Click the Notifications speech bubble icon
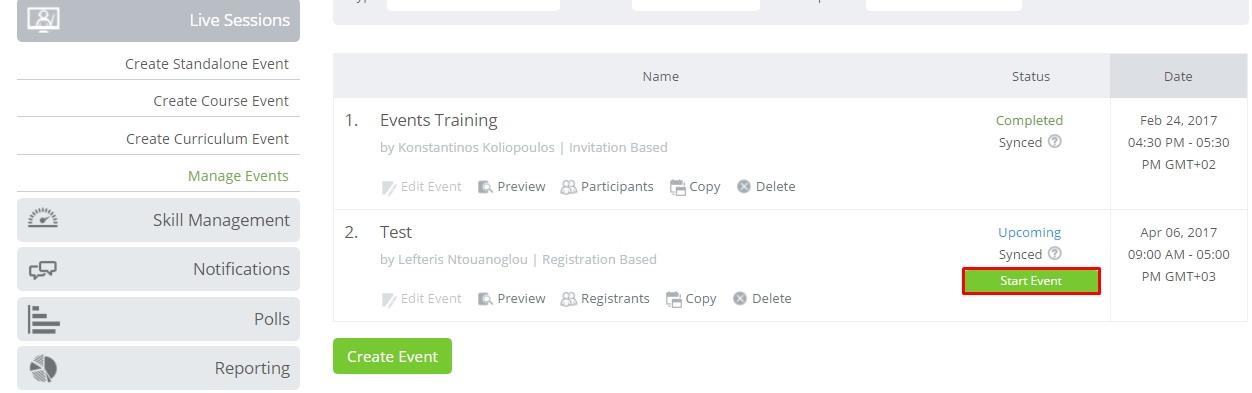The image size is (1252, 393). [x=43, y=269]
